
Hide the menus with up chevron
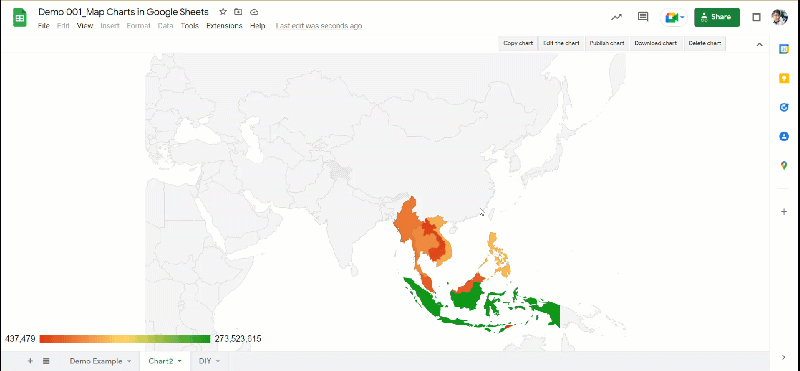click(x=759, y=44)
